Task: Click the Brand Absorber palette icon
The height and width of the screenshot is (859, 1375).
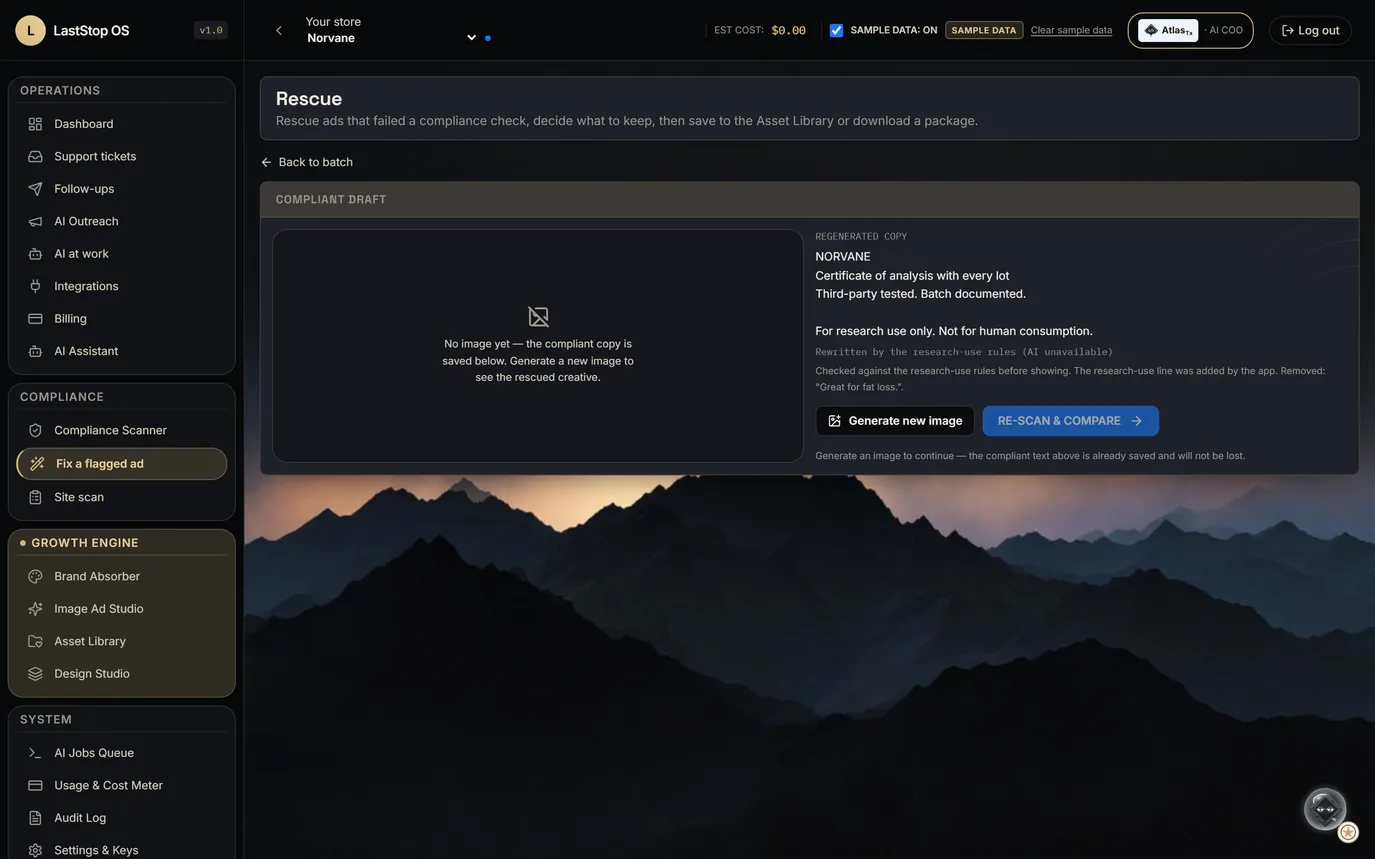Action: click(35, 576)
